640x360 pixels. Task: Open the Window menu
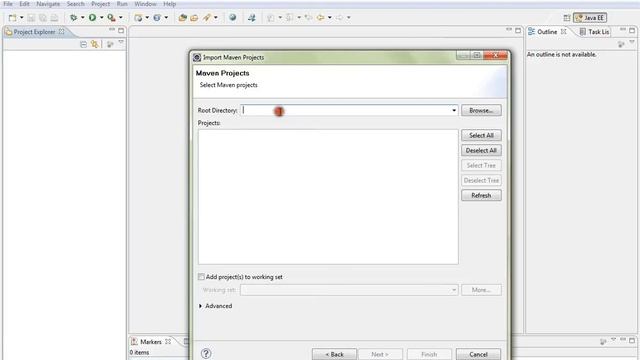pos(145,4)
